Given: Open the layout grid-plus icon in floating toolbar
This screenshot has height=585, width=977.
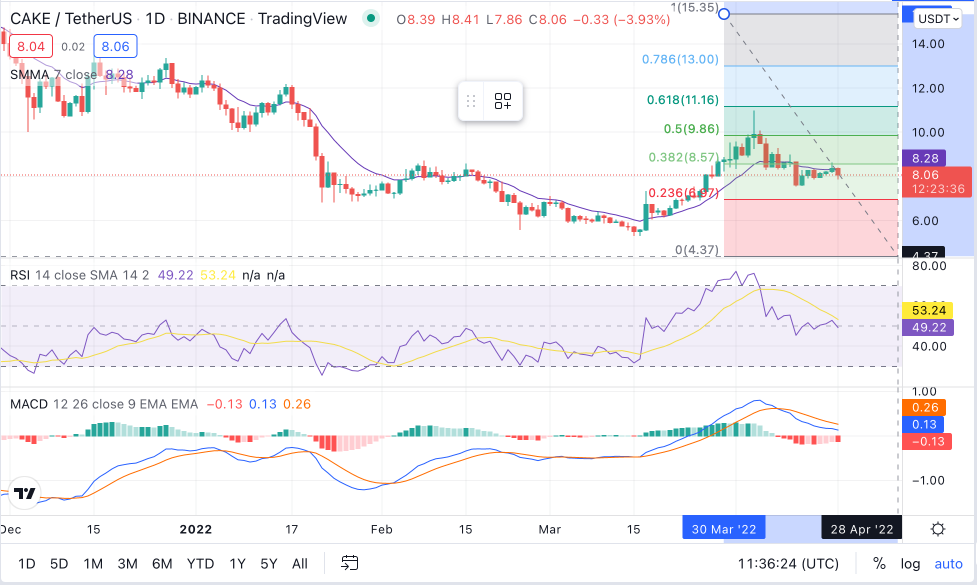Looking at the screenshot, I should point(503,101).
